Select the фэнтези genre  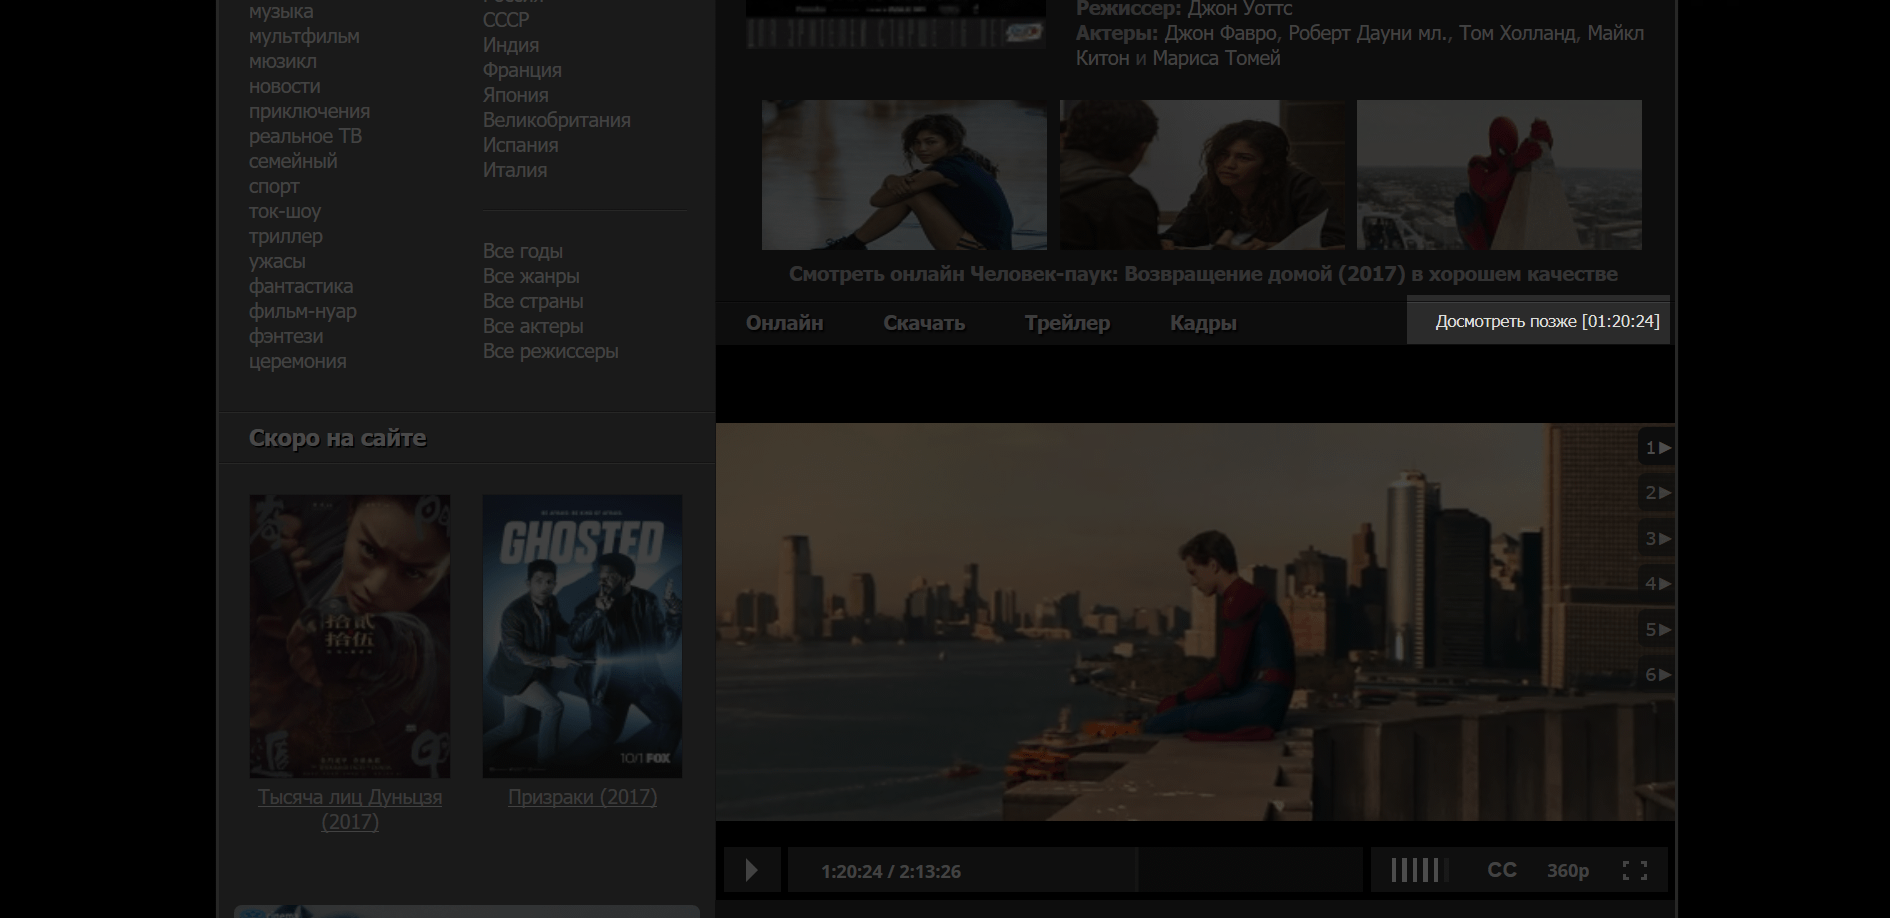click(x=286, y=336)
